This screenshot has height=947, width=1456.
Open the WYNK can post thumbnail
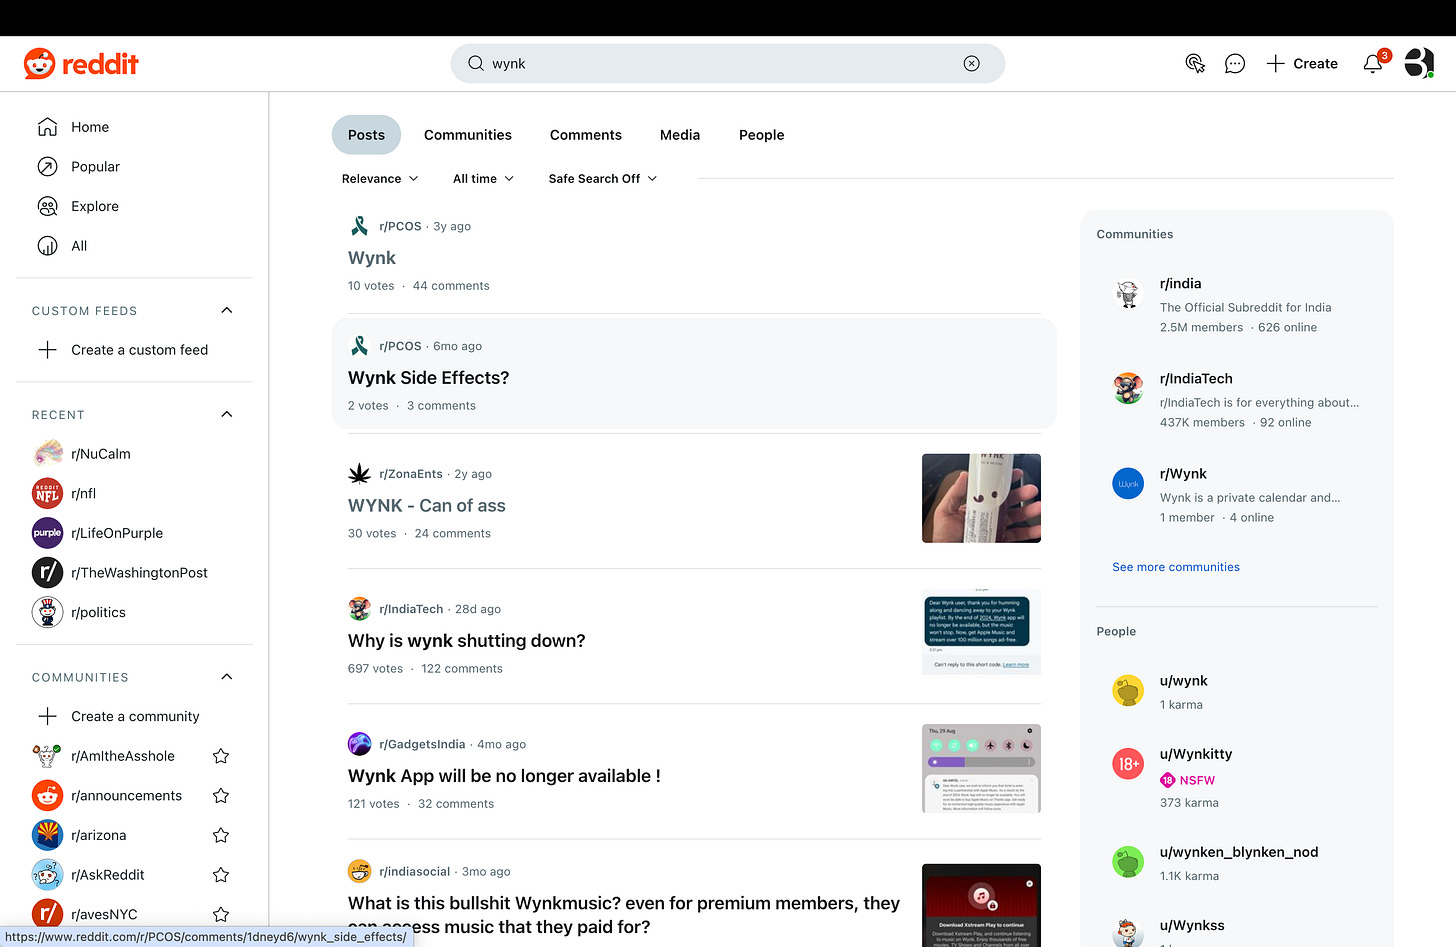981,498
